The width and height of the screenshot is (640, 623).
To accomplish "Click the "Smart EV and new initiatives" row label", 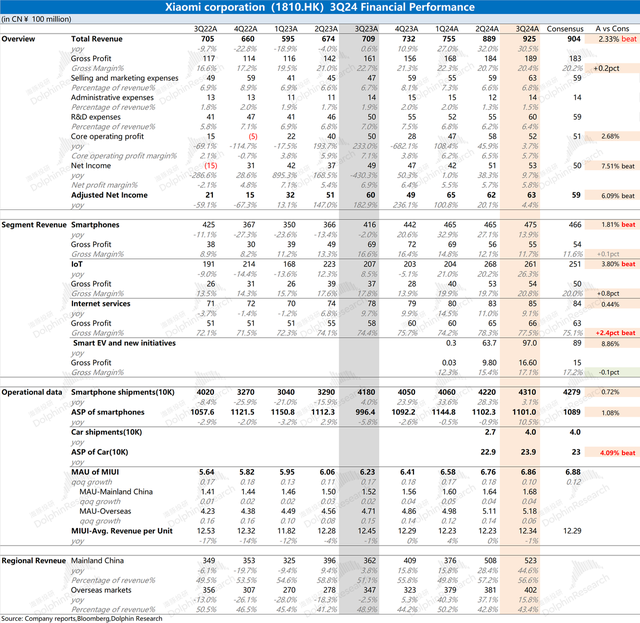I will coord(124,342).
